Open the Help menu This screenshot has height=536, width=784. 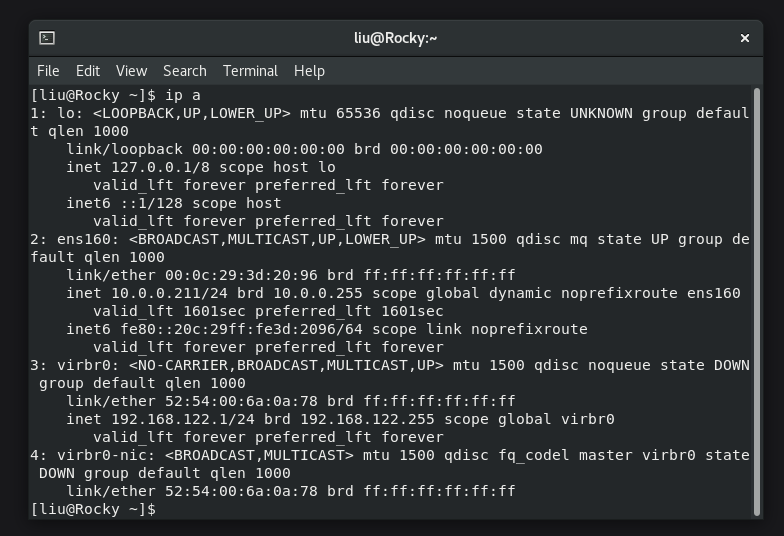[309, 71]
